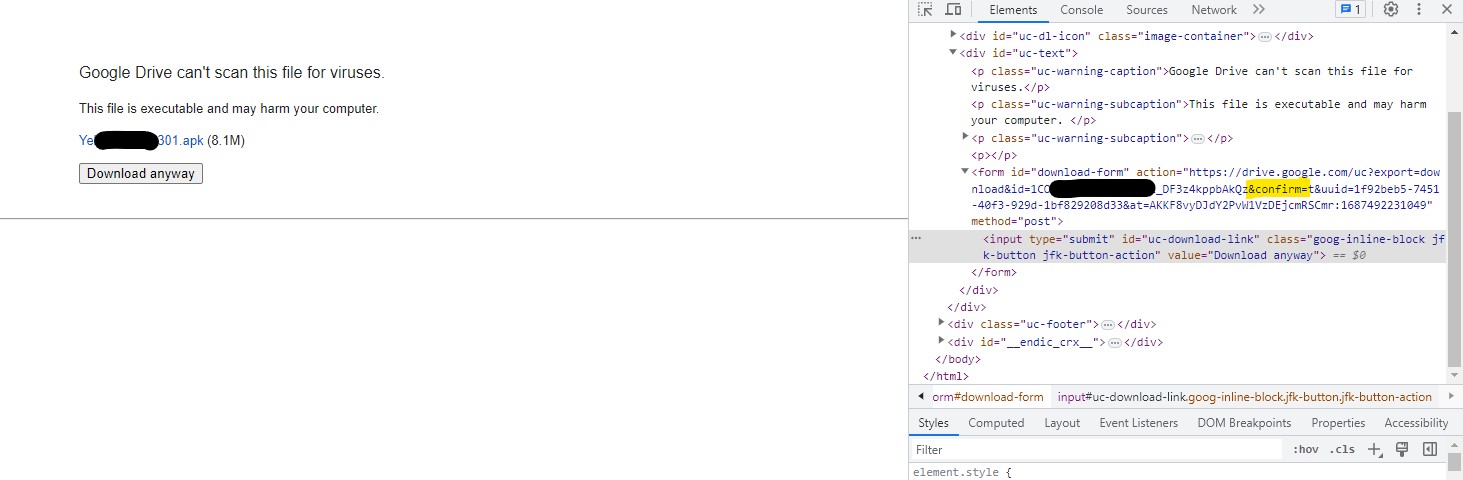This screenshot has width=1463, height=480.
Task: Open the DevTools three-dot customize menu
Action: [x=1419, y=10]
